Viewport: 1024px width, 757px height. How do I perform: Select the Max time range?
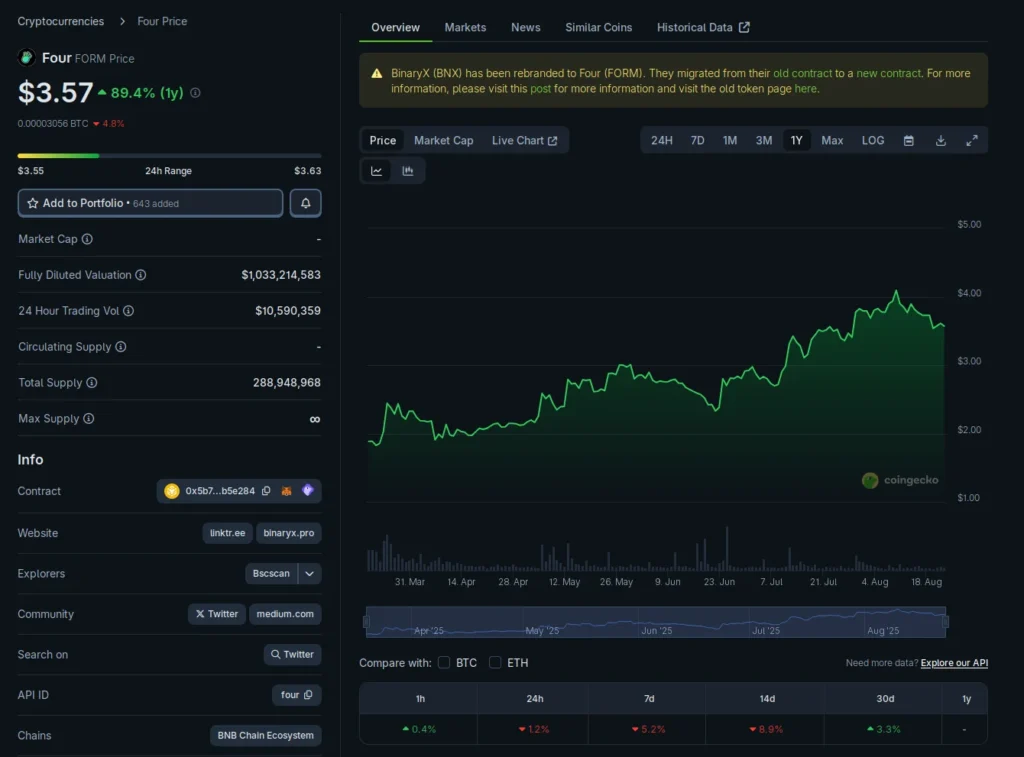pos(832,140)
